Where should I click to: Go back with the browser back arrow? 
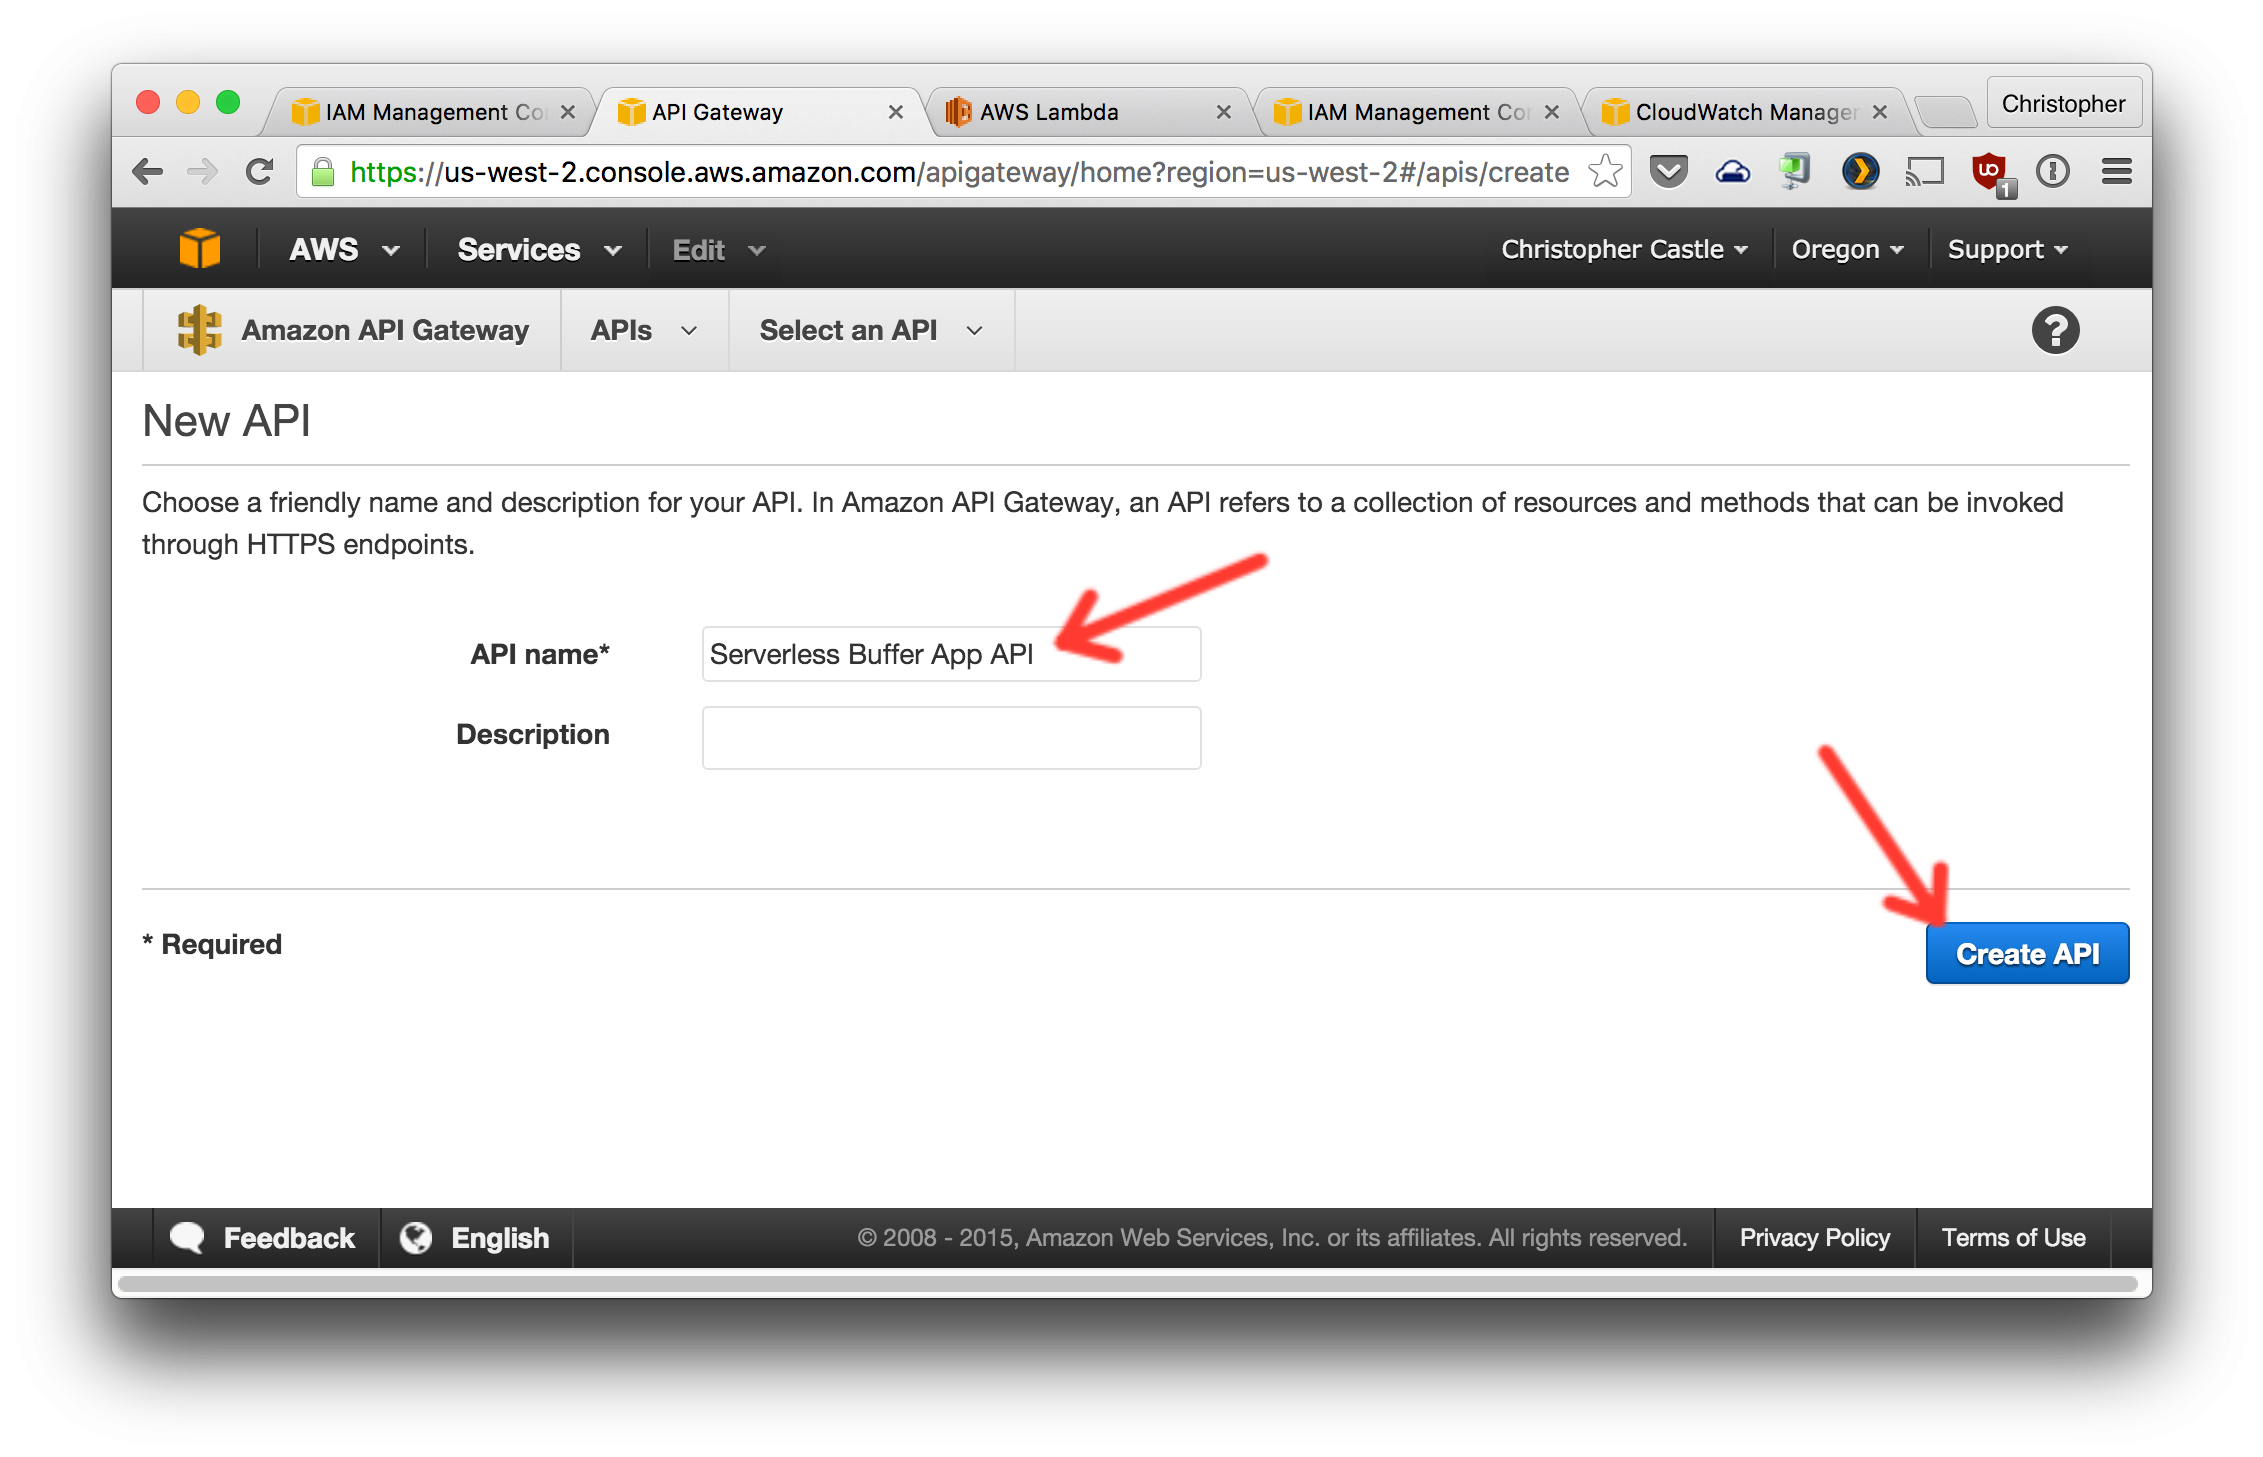148,172
